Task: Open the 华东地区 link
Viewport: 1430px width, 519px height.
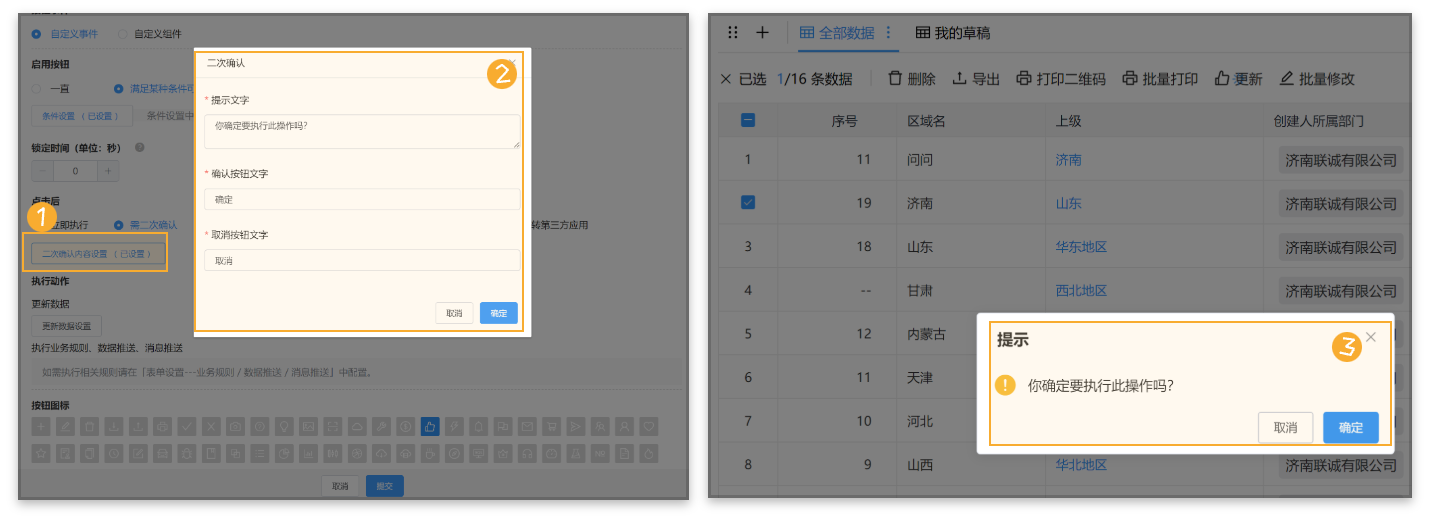Action: tap(1081, 247)
